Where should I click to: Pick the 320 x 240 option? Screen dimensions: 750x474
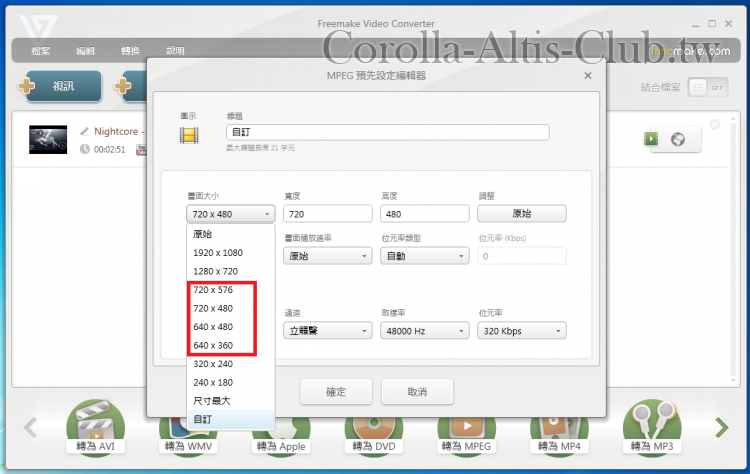[x=231, y=364]
